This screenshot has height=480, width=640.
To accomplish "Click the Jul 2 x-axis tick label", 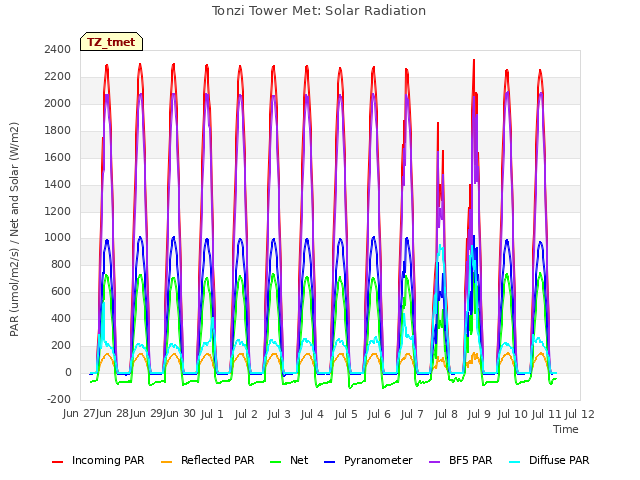I will point(246,414).
